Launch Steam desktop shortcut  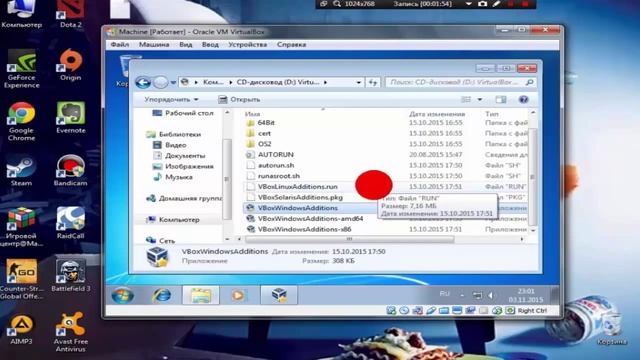[21, 171]
